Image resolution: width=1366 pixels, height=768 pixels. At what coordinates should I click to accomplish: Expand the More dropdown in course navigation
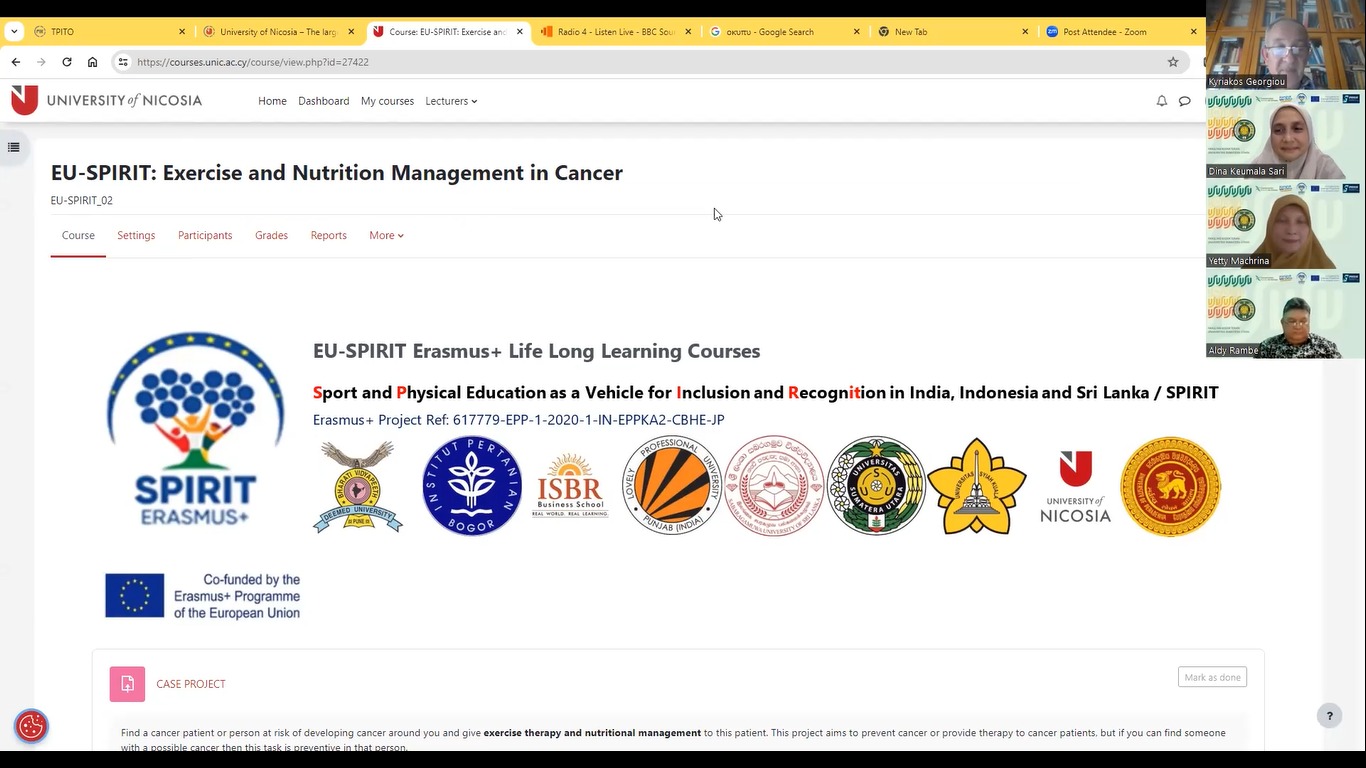[386, 235]
